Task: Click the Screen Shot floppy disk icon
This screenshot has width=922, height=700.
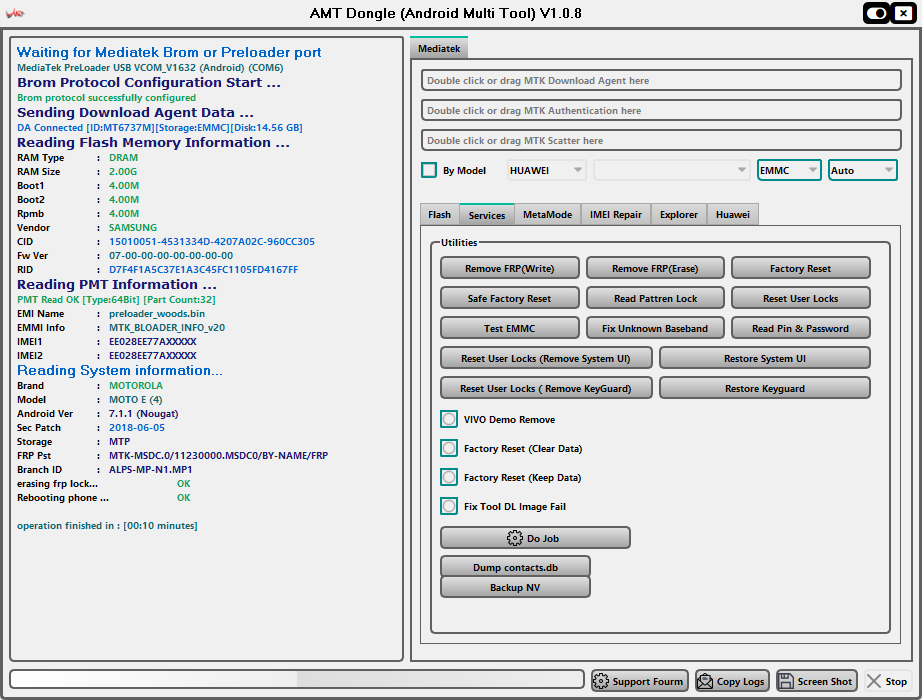Action: 786,681
